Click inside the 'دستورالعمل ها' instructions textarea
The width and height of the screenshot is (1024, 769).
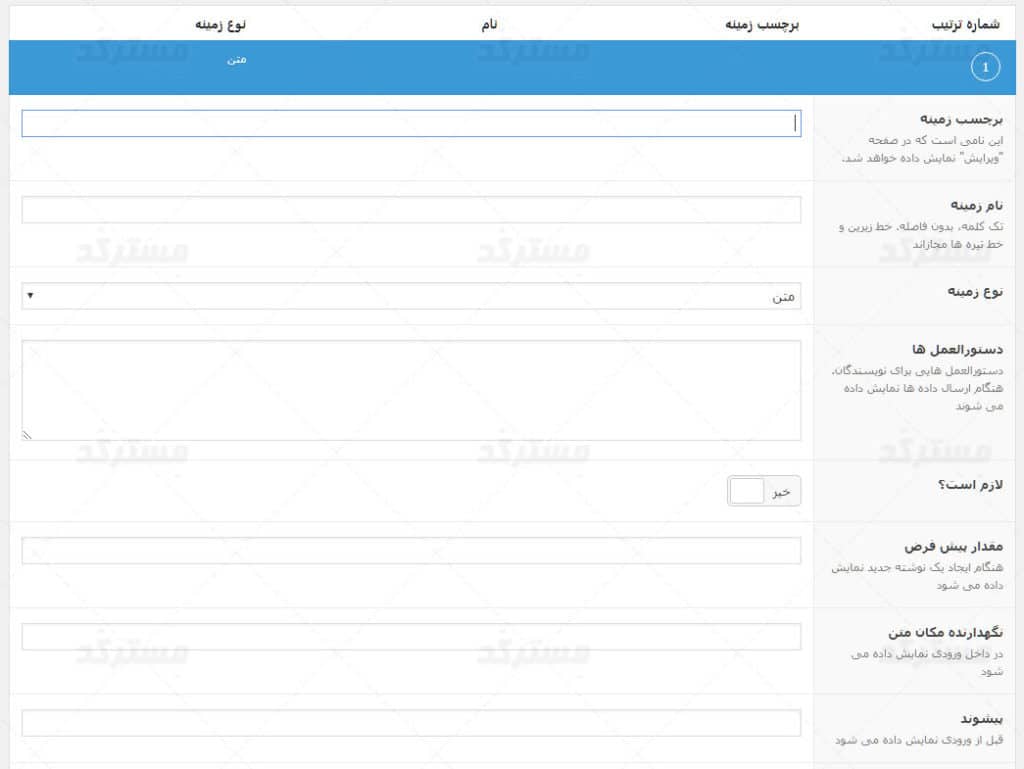[411, 390]
